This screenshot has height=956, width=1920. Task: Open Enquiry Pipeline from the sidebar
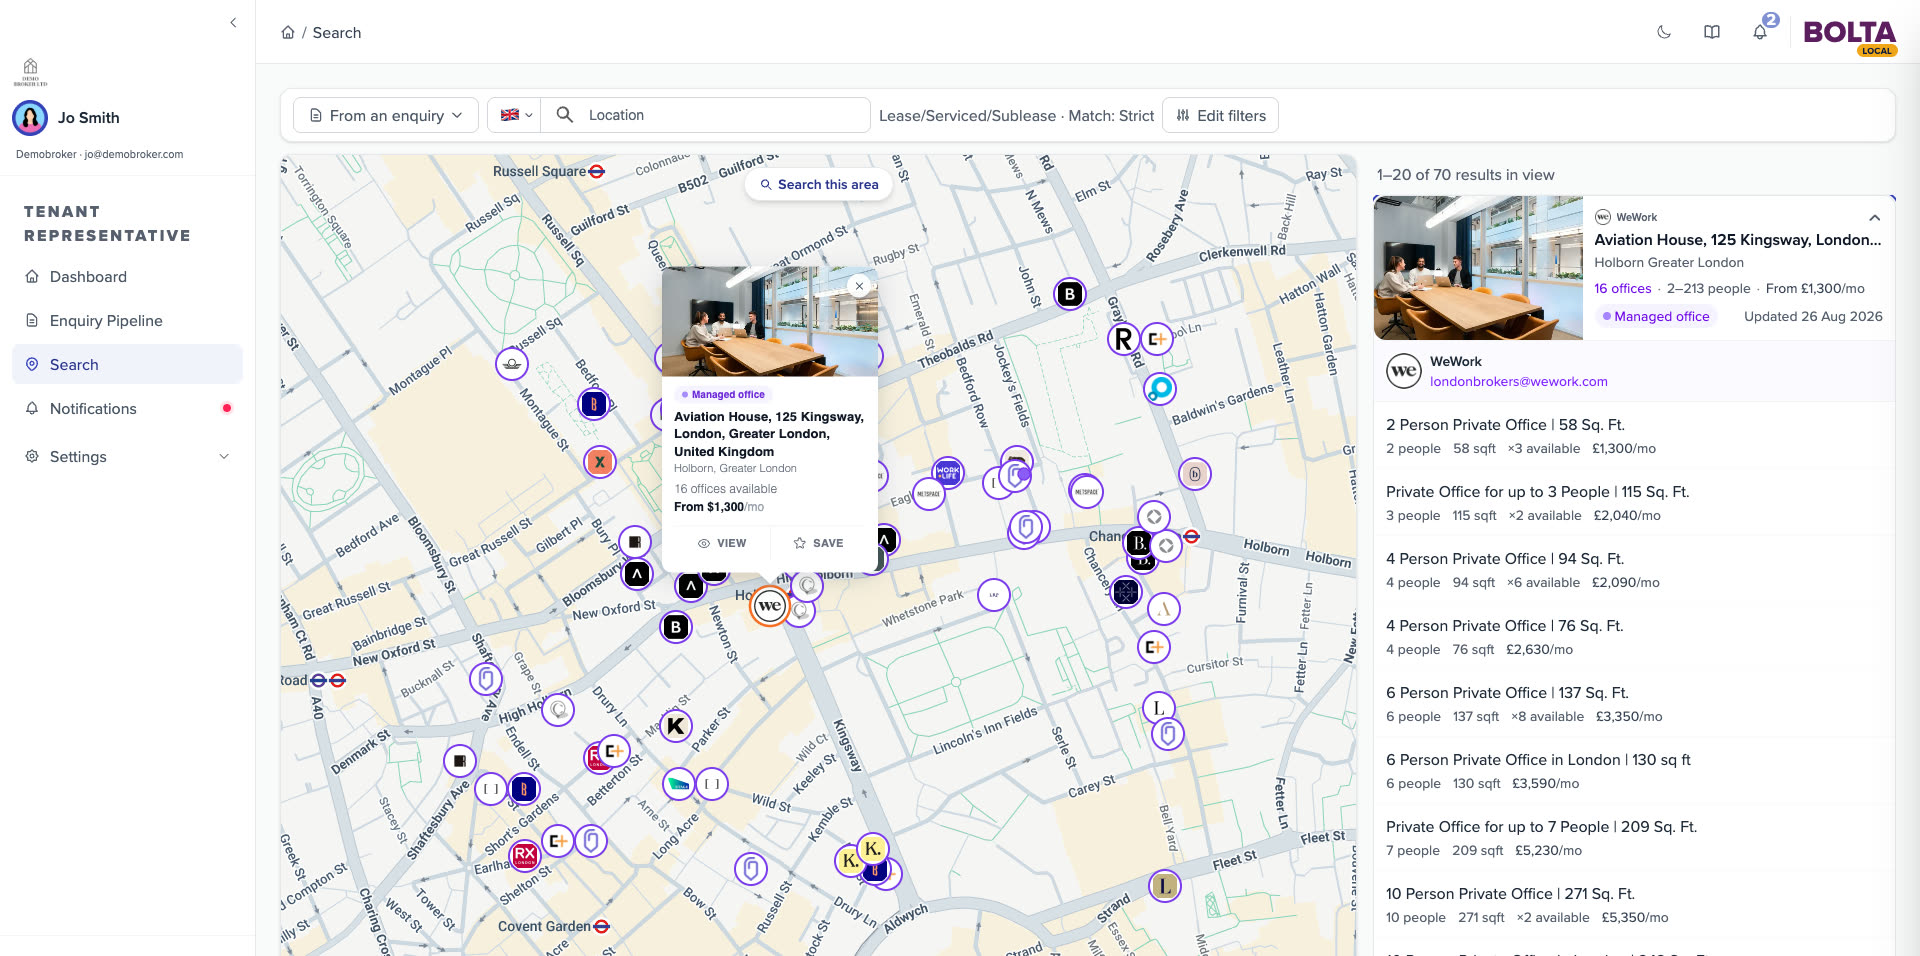tap(127, 321)
